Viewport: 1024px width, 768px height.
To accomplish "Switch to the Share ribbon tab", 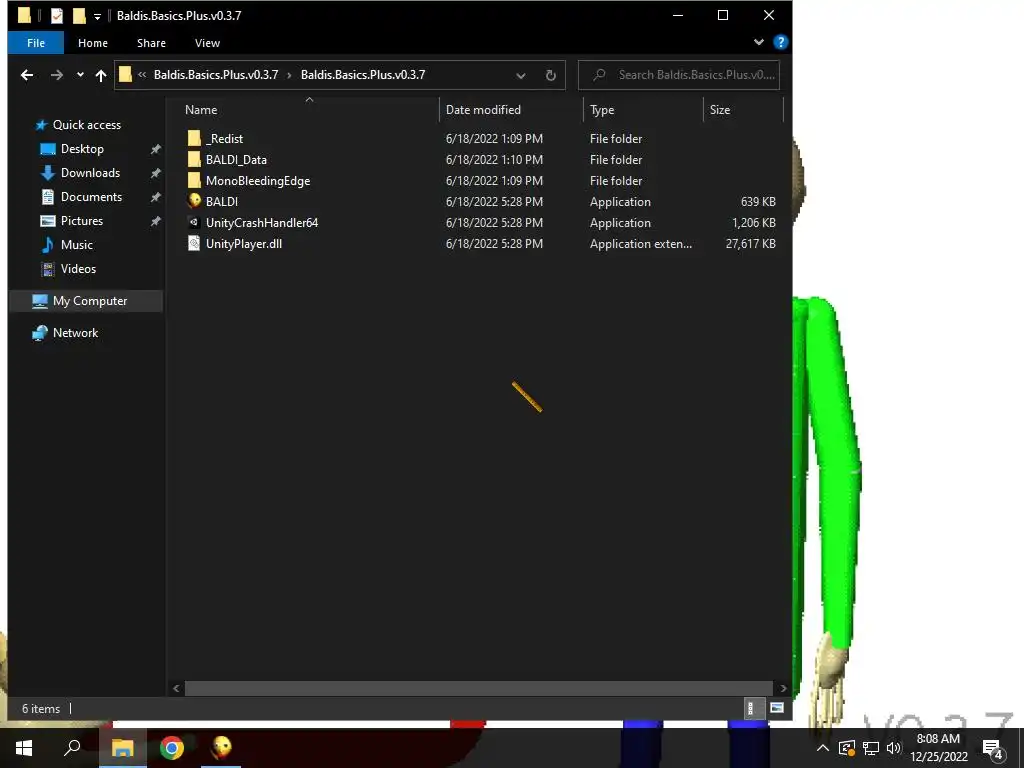I will (151, 43).
